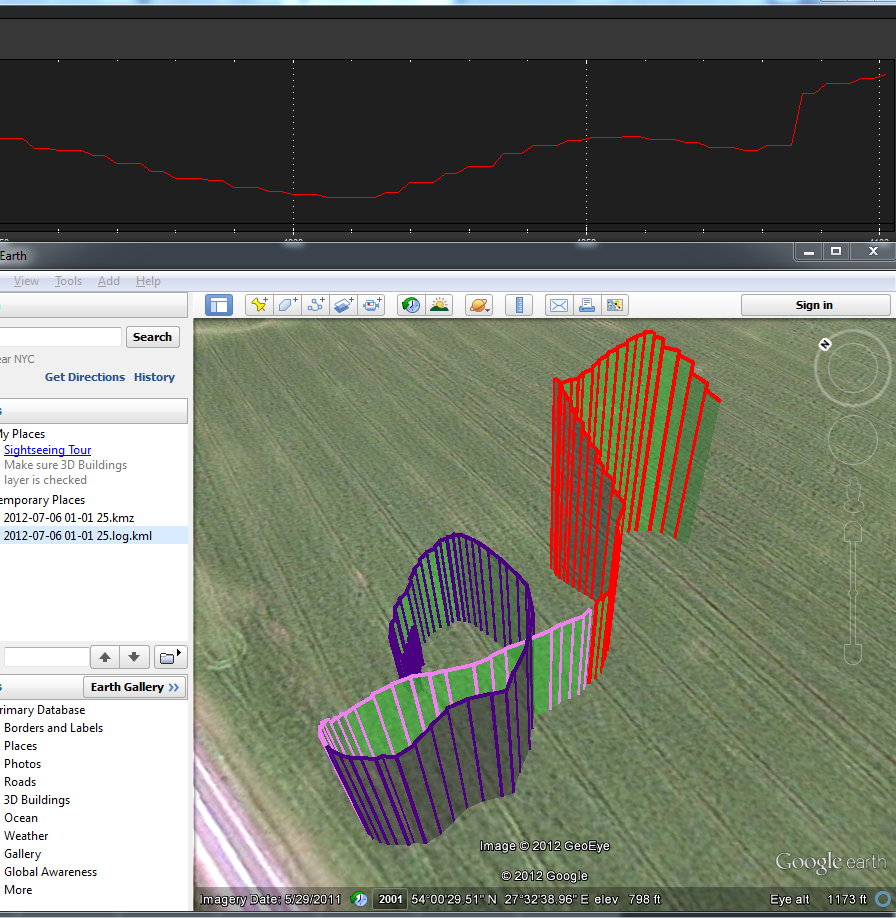The image size is (896, 918).
Task: Select the Add Polygon tool
Action: (288, 305)
